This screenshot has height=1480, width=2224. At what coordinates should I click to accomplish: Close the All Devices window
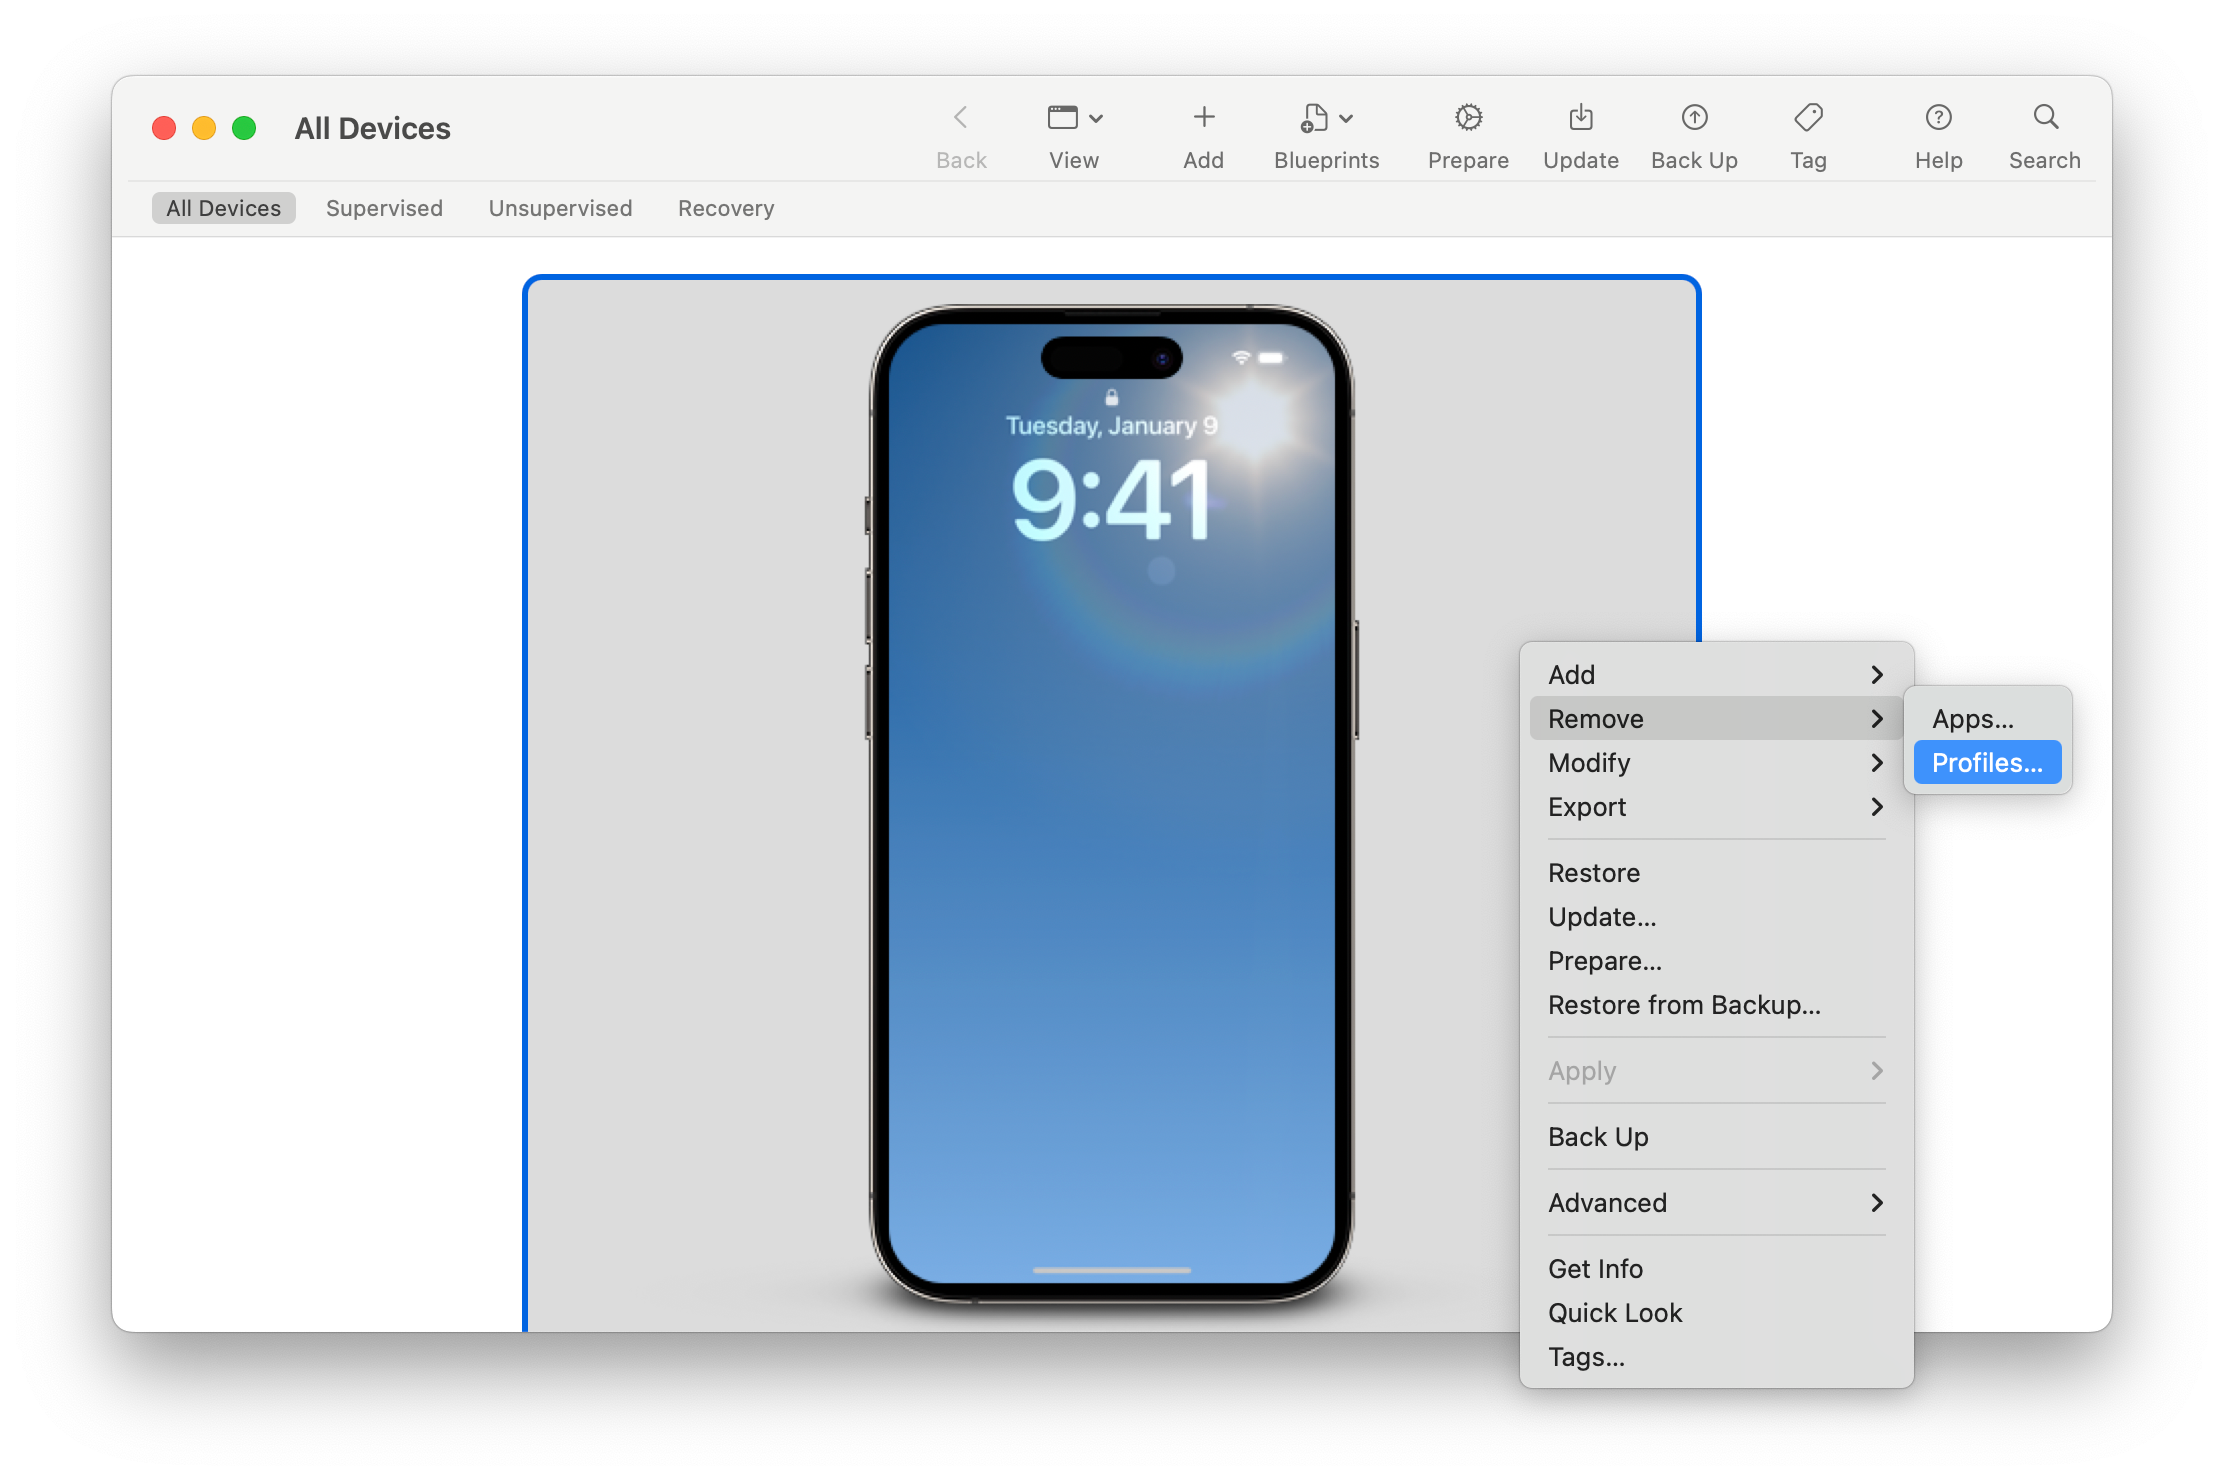pyautogui.click(x=164, y=128)
